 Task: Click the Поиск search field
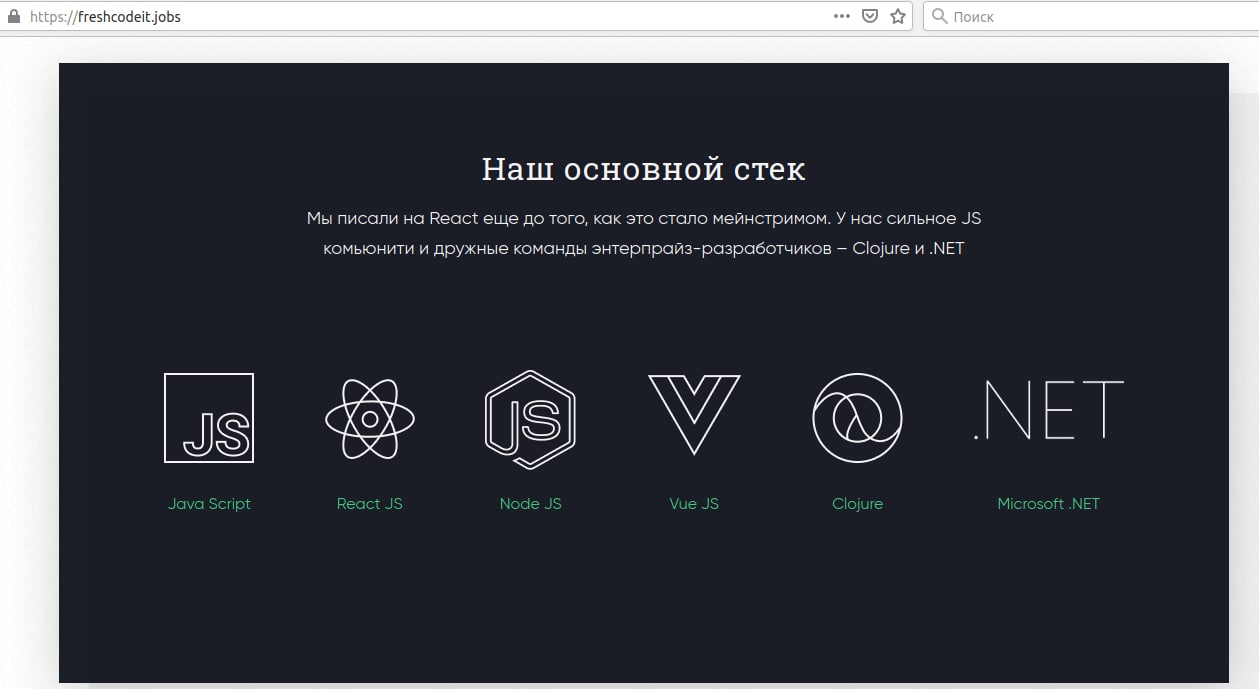point(1090,16)
